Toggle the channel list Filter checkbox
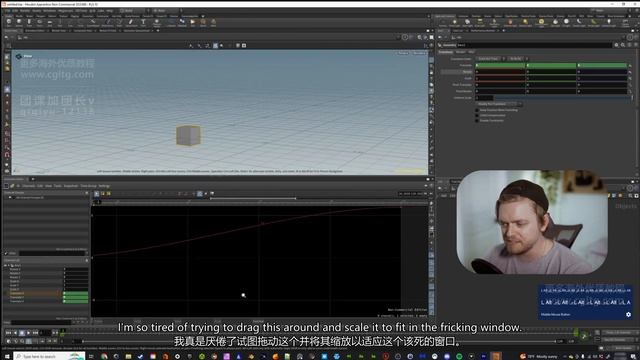The height and width of the screenshot is (360, 640). coord(6,253)
